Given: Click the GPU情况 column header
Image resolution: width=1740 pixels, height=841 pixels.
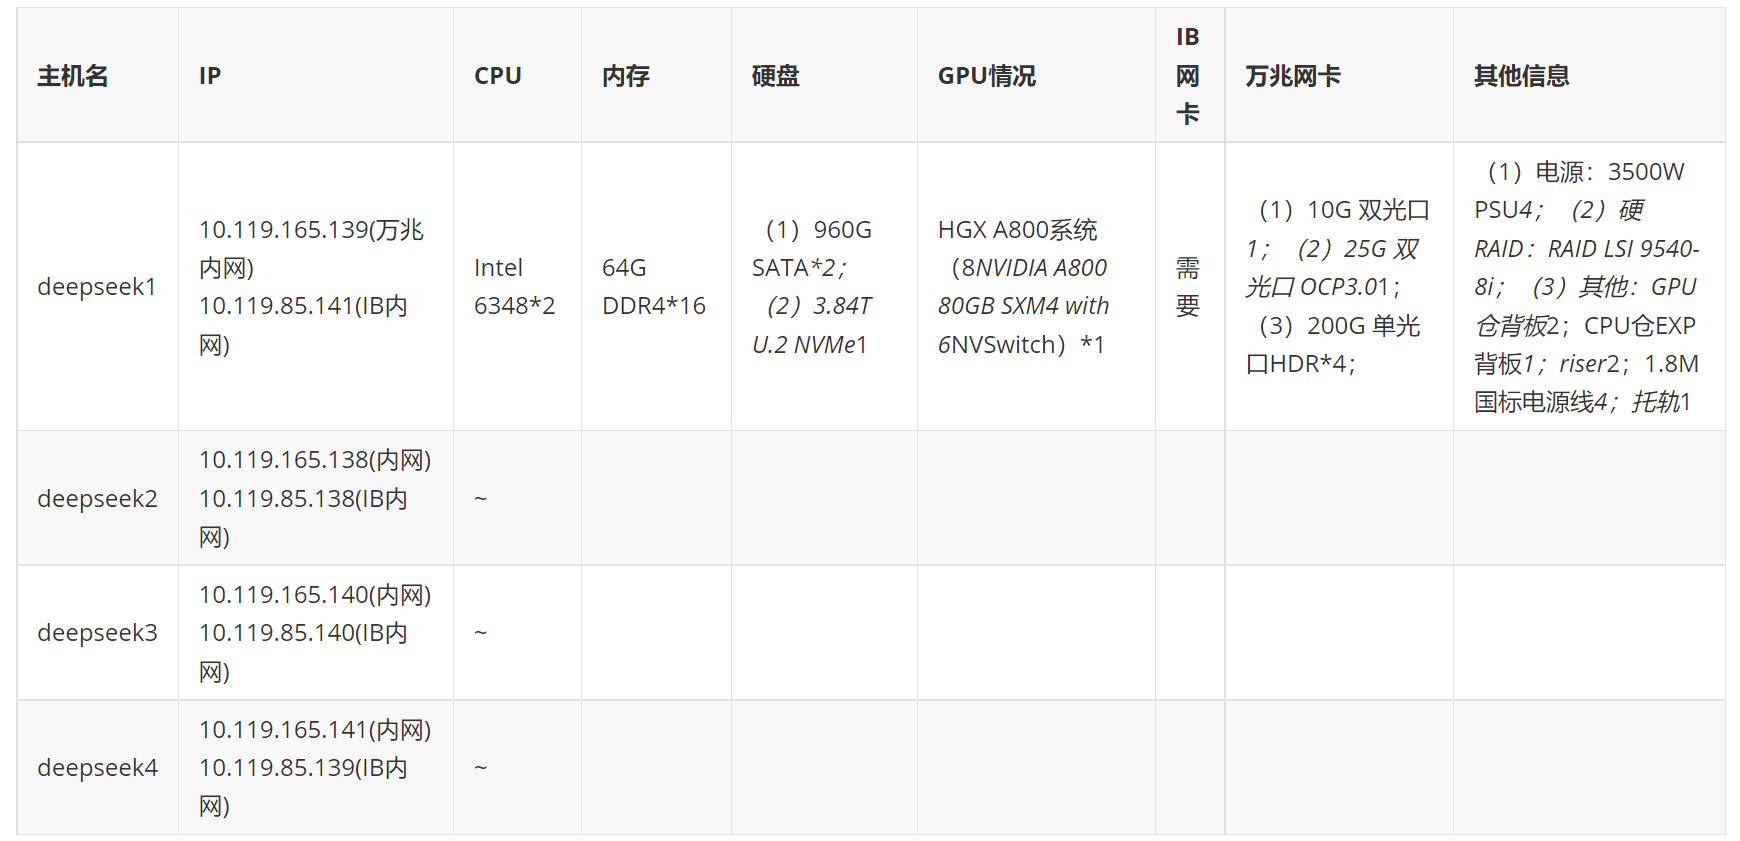Looking at the screenshot, I should pyautogui.click(x=987, y=76).
